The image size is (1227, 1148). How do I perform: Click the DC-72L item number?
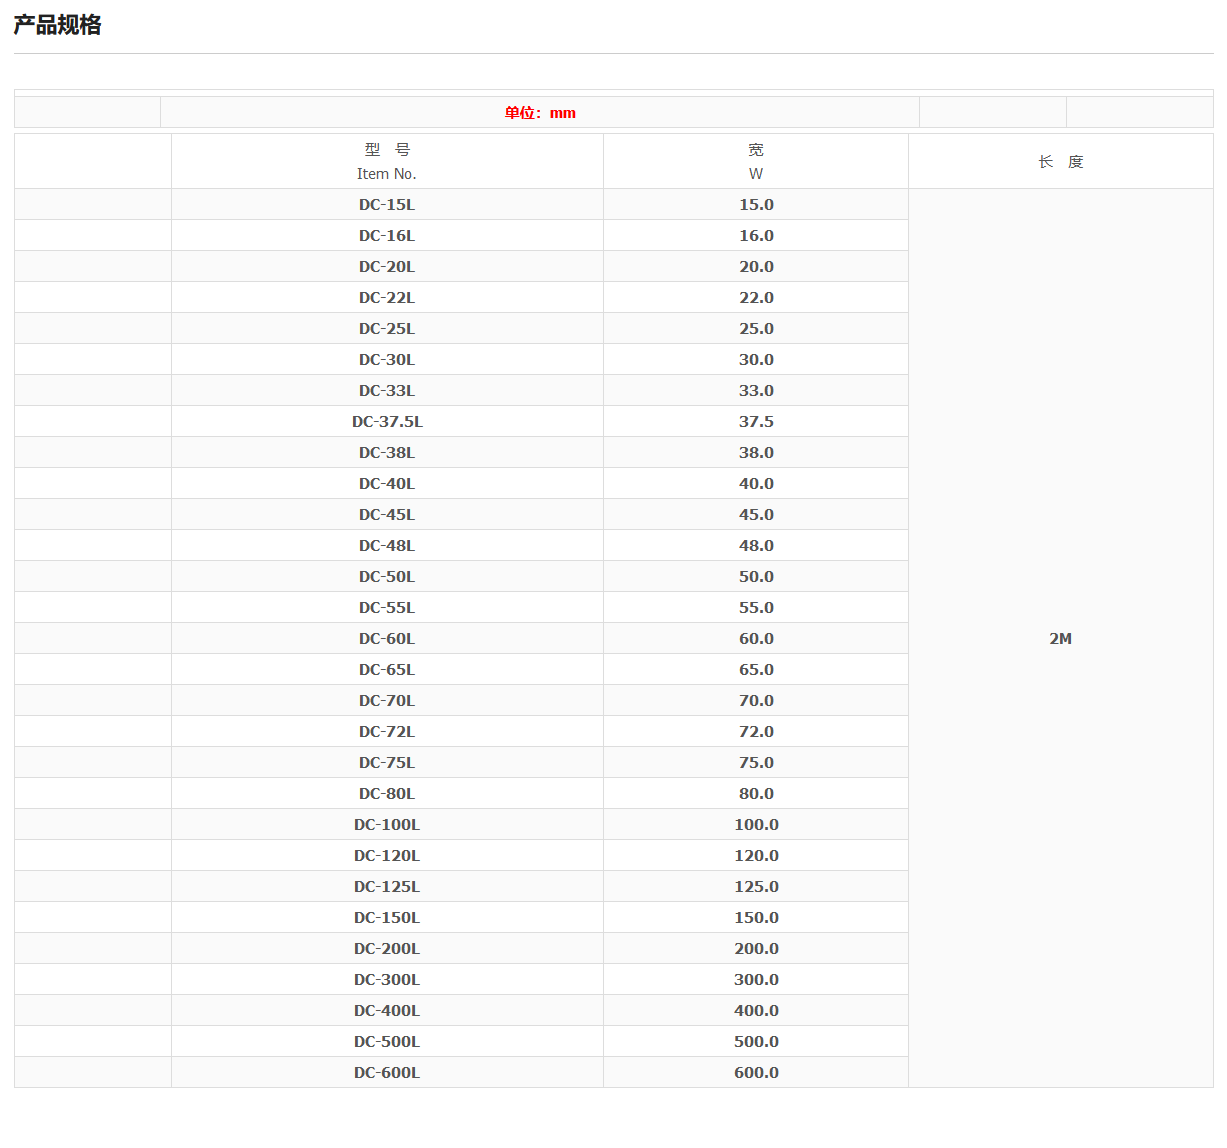click(387, 732)
